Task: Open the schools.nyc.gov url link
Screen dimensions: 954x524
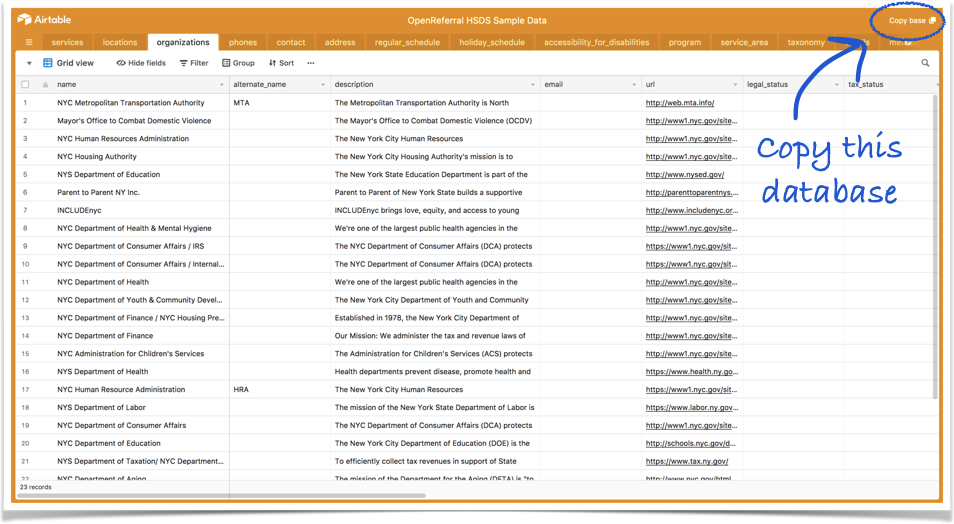Action: tap(691, 444)
